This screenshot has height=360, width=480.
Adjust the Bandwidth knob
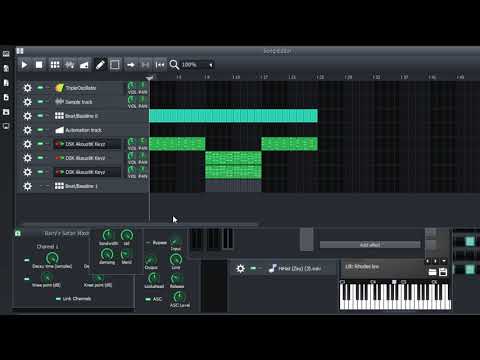107,235
